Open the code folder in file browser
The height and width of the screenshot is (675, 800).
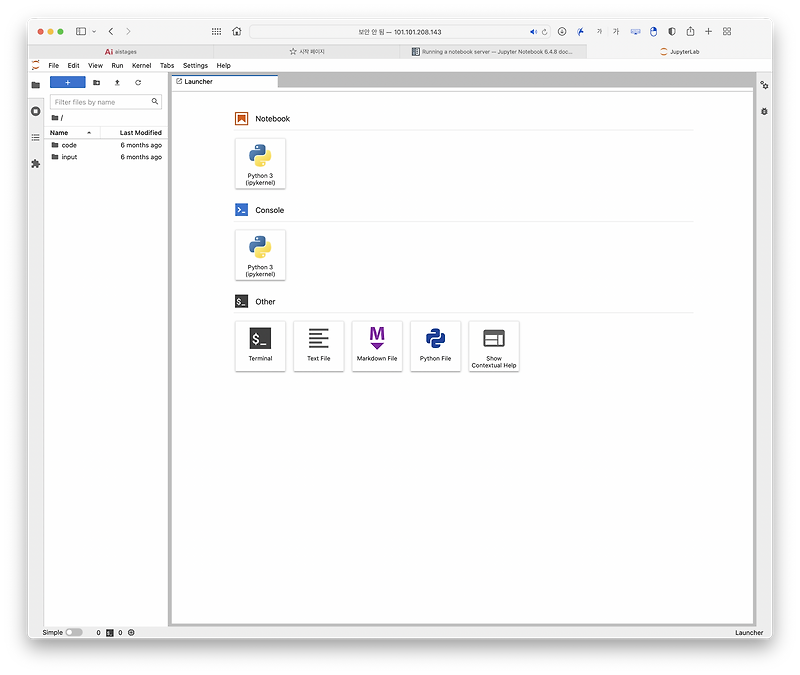click(x=67, y=145)
